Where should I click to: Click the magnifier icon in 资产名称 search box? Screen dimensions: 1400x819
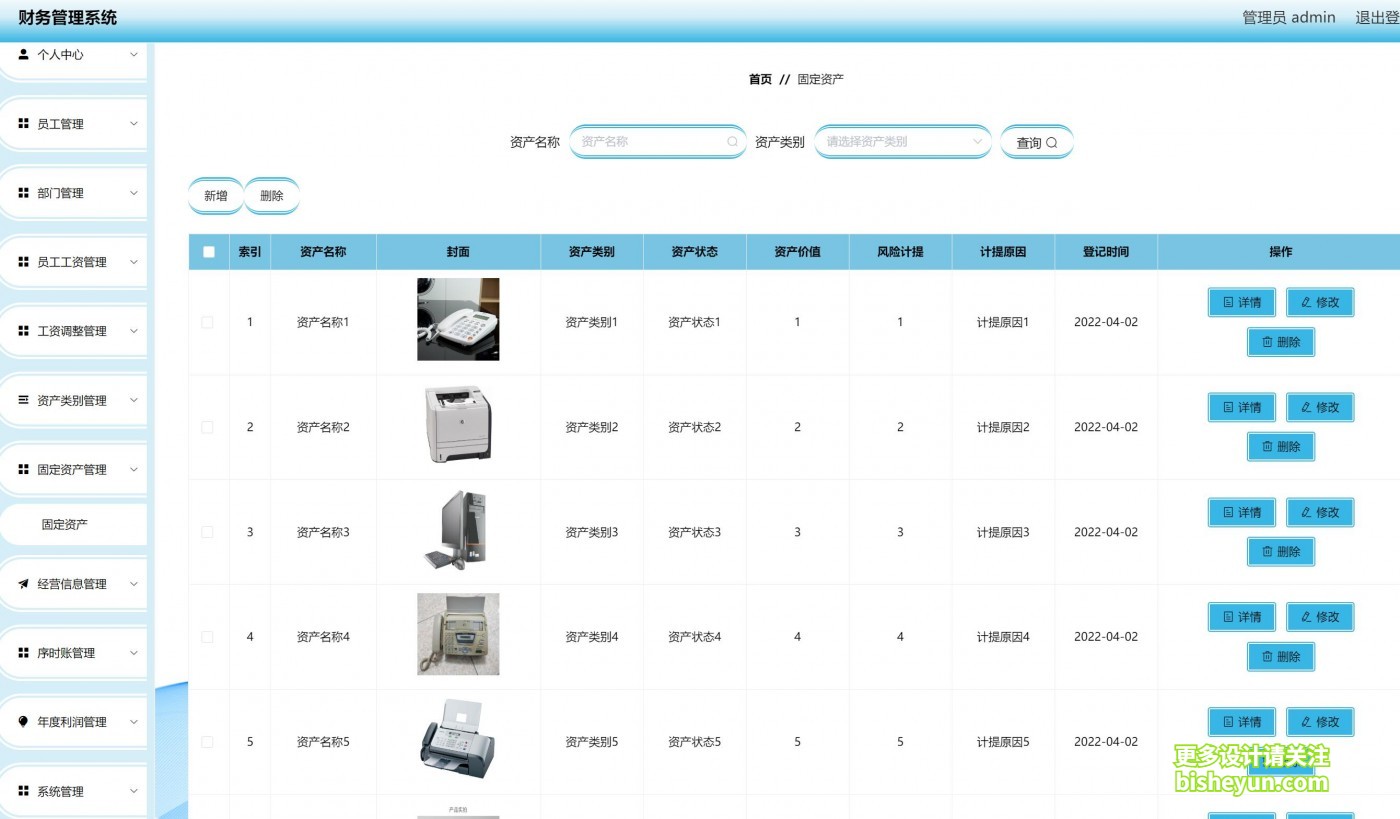coord(732,142)
